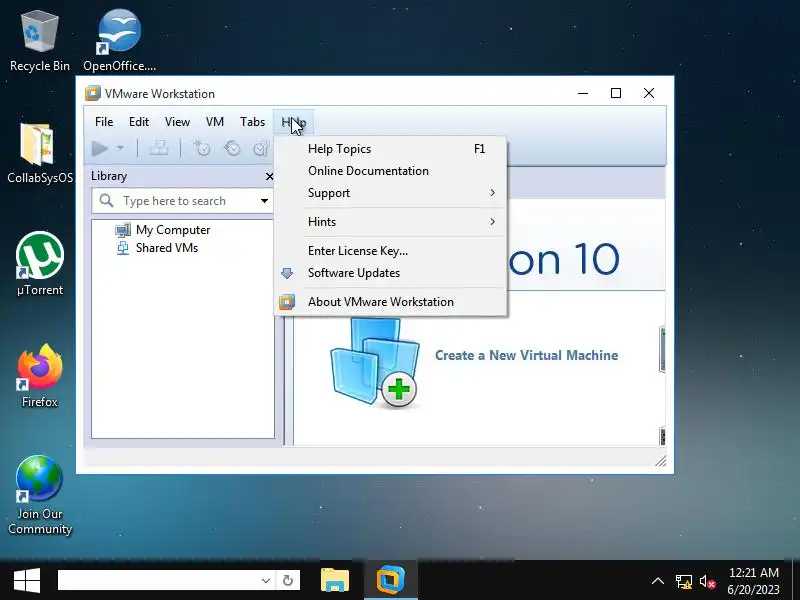Click the Create a New Virtual Machine graphic
This screenshot has height=600, width=800.
[375, 362]
